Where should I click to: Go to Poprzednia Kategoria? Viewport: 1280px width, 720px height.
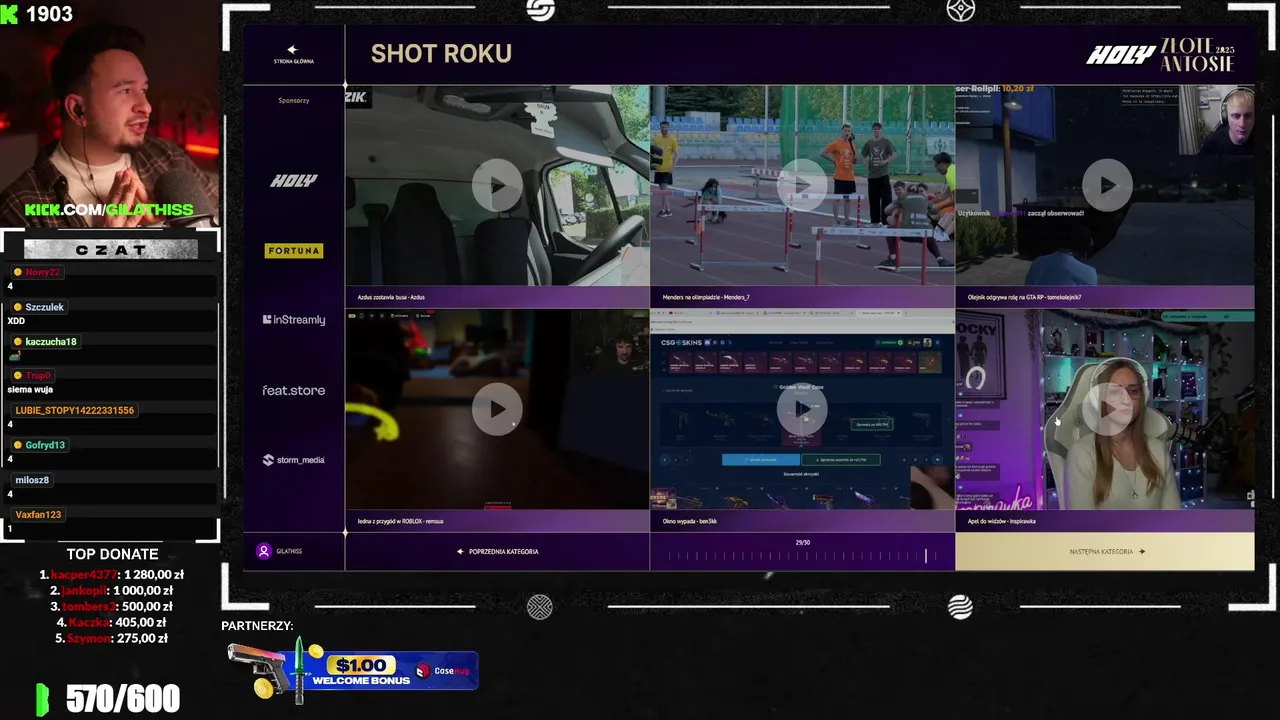click(498, 551)
